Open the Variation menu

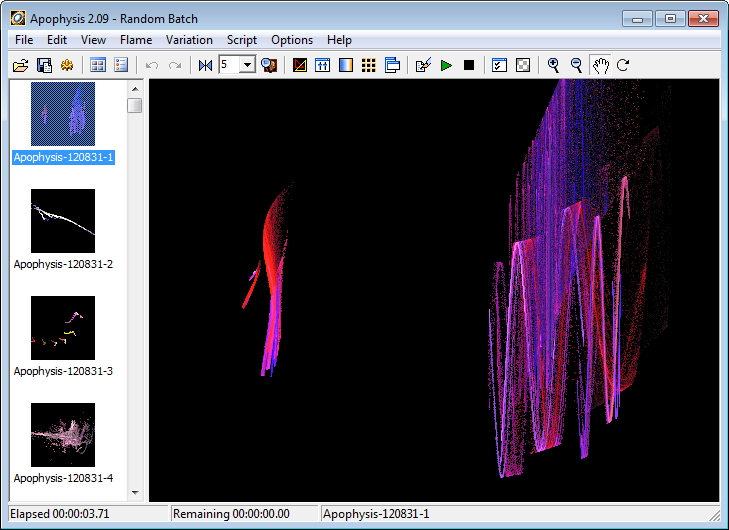pyautogui.click(x=189, y=40)
